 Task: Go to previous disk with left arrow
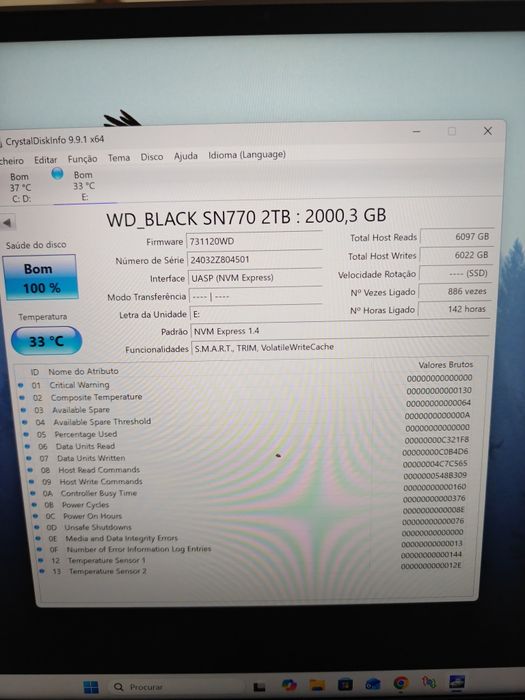8,223
